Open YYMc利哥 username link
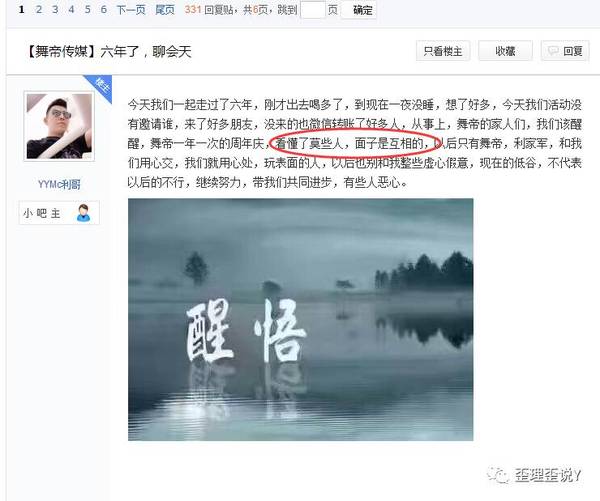The height and width of the screenshot is (501, 600). pos(59,184)
